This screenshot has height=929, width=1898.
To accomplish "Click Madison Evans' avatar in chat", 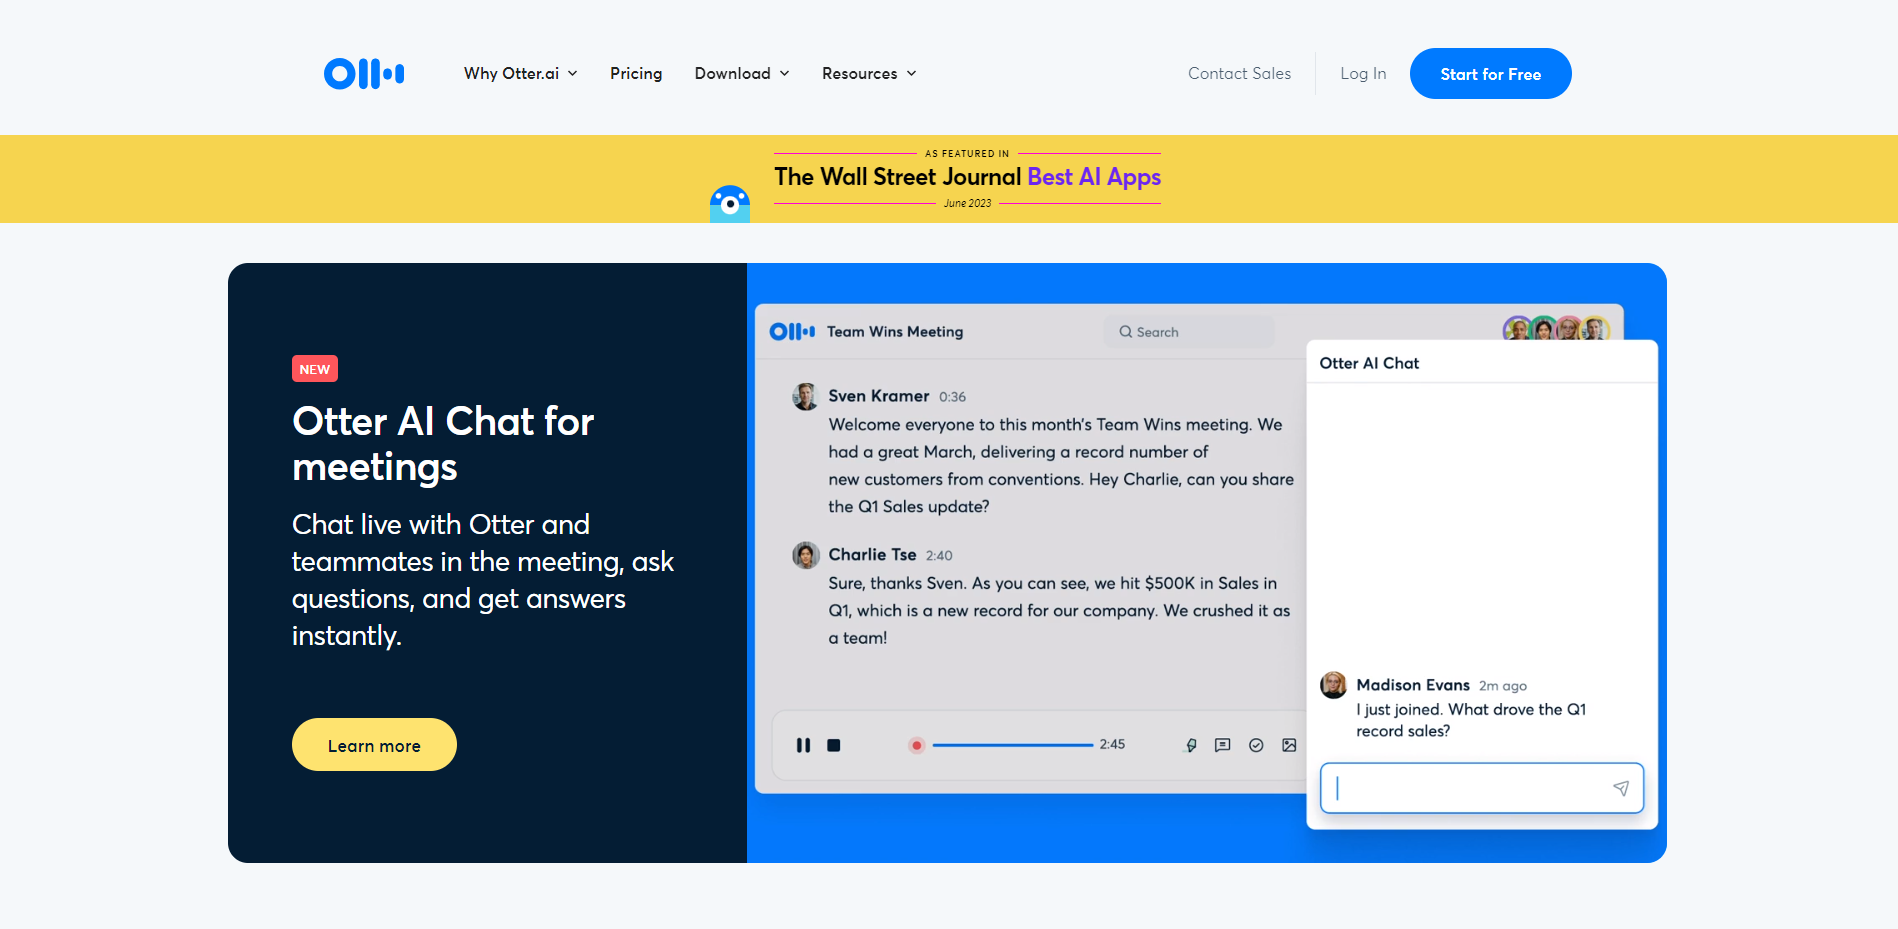I will click(1333, 685).
